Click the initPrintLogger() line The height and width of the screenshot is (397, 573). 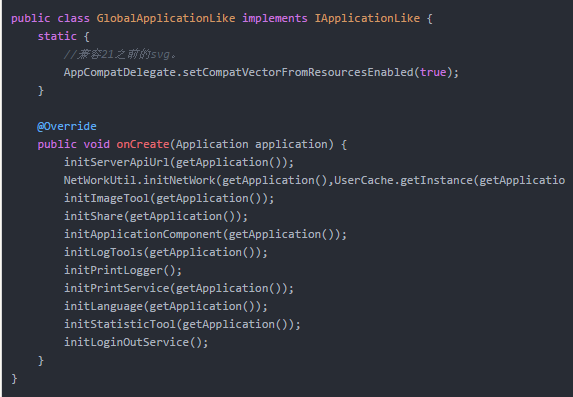coord(123,270)
